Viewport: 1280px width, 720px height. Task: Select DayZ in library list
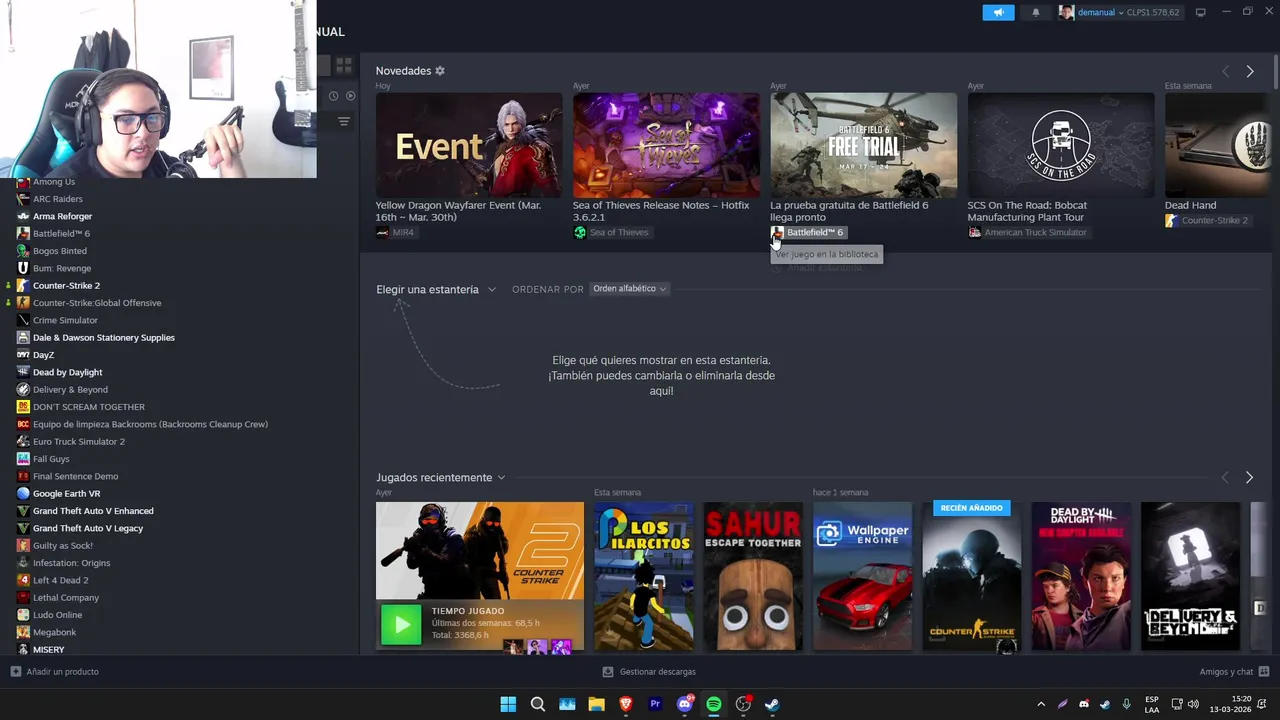(43, 355)
